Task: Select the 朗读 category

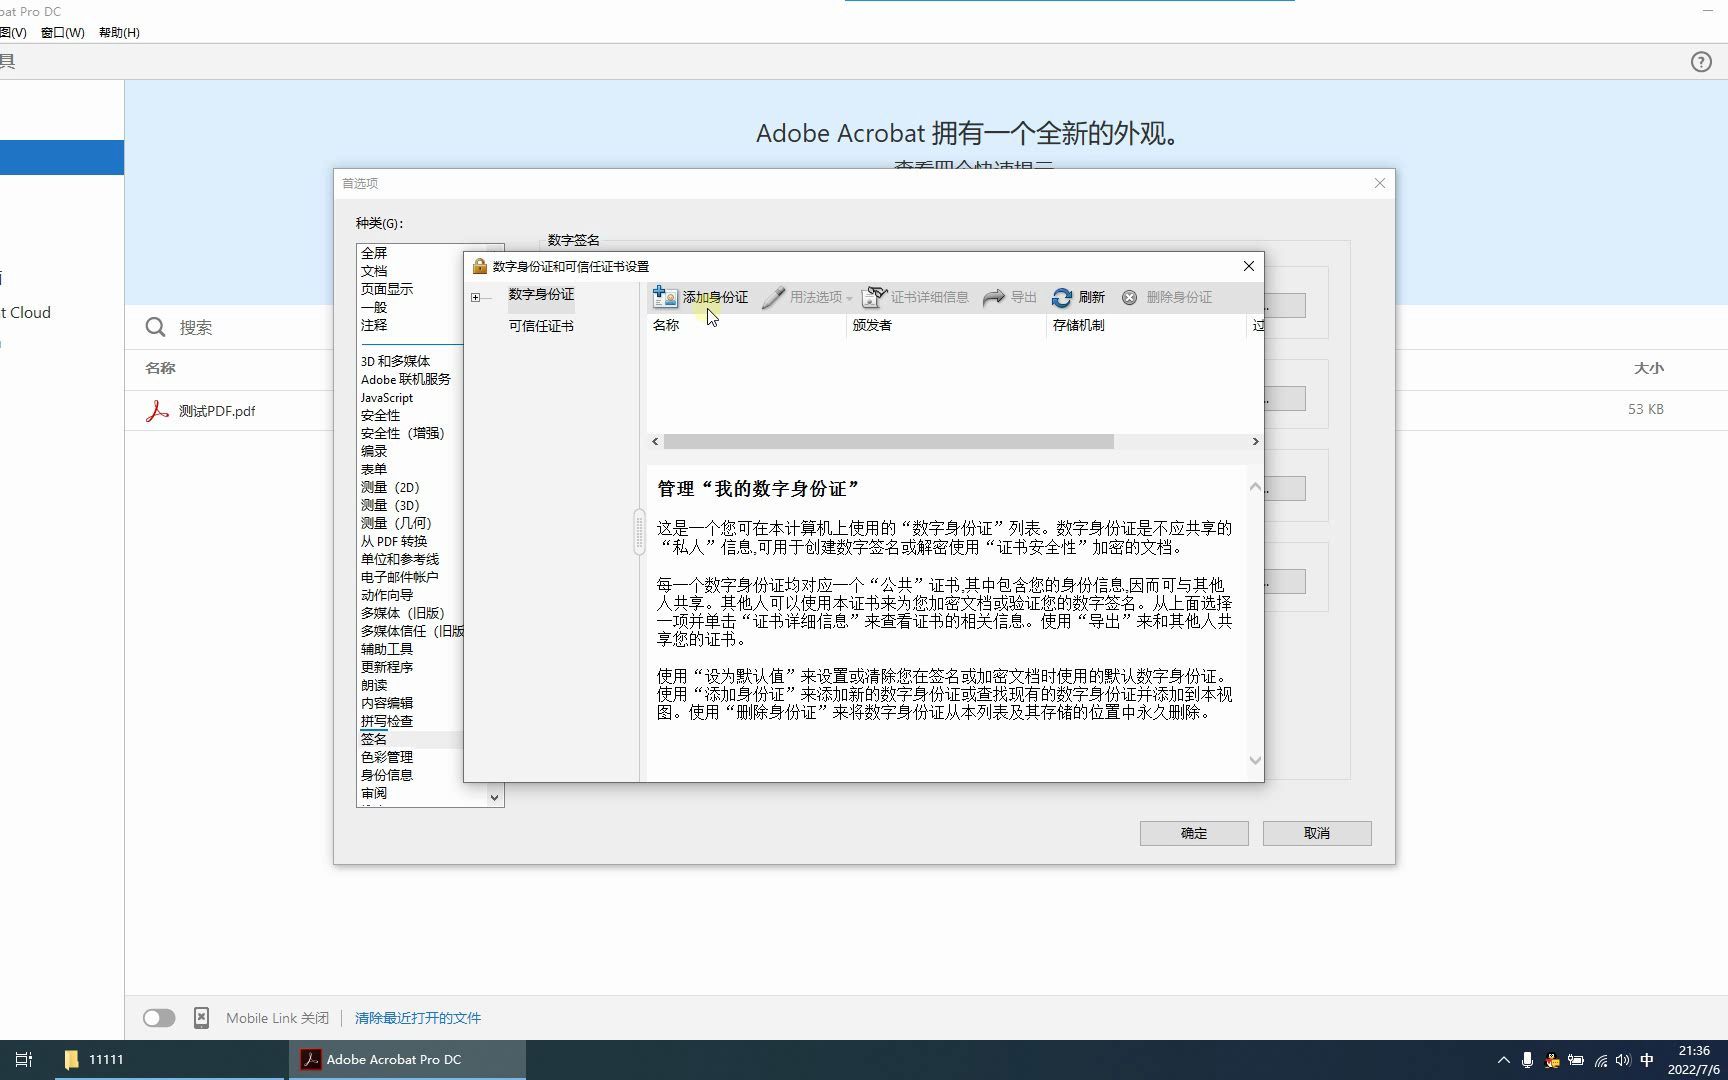Action: 374,685
